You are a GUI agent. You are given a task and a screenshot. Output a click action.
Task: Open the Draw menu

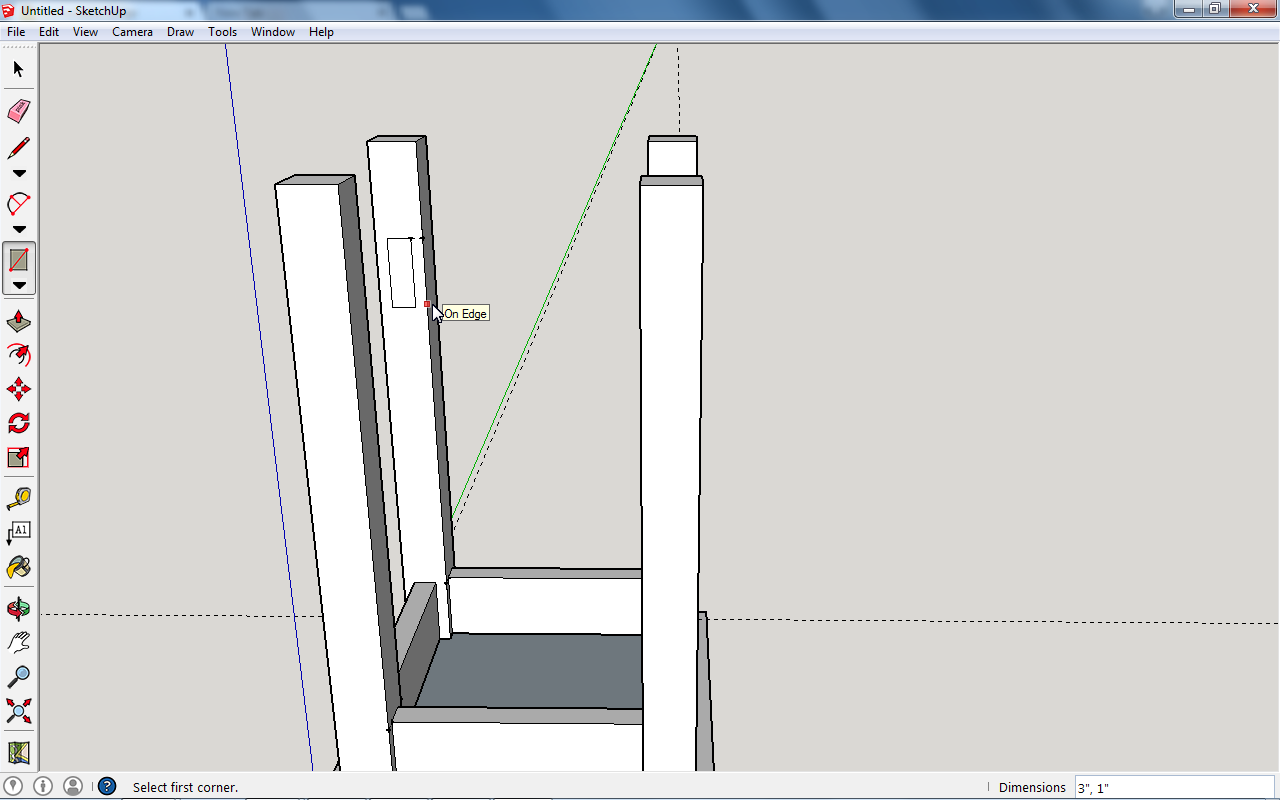(x=180, y=31)
